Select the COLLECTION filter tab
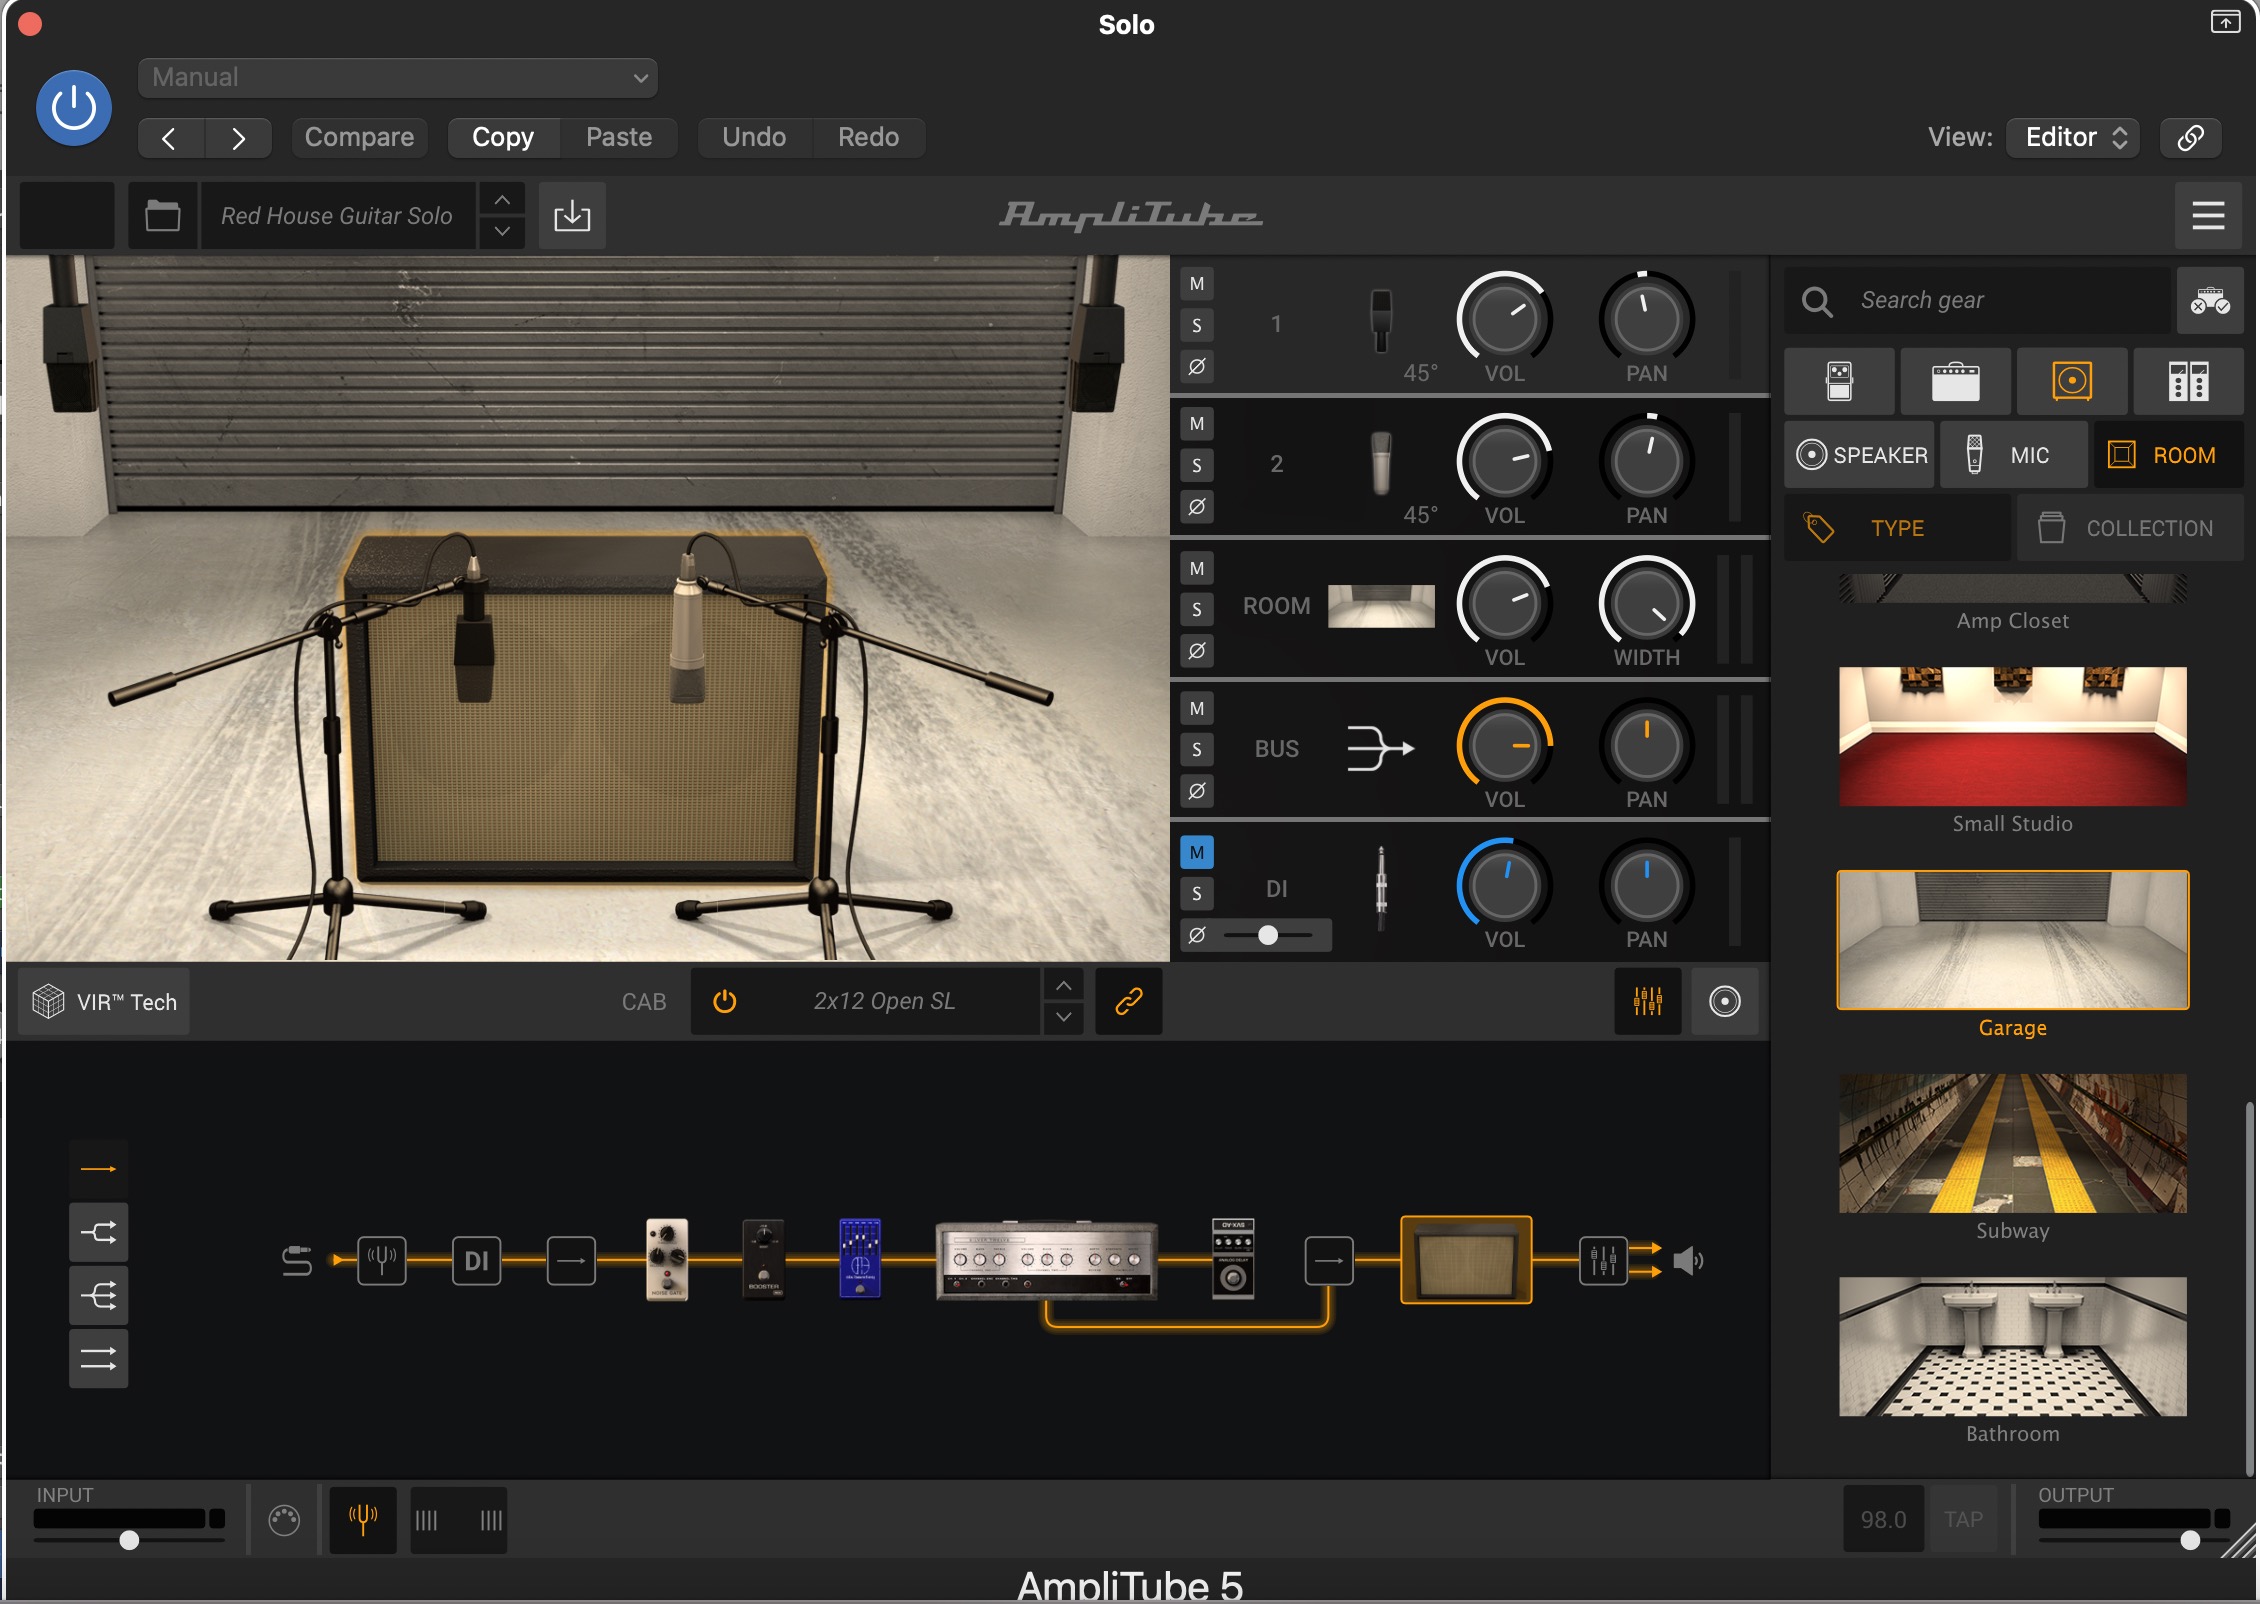Viewport: 2260px width, 1604px height. 2130,528
